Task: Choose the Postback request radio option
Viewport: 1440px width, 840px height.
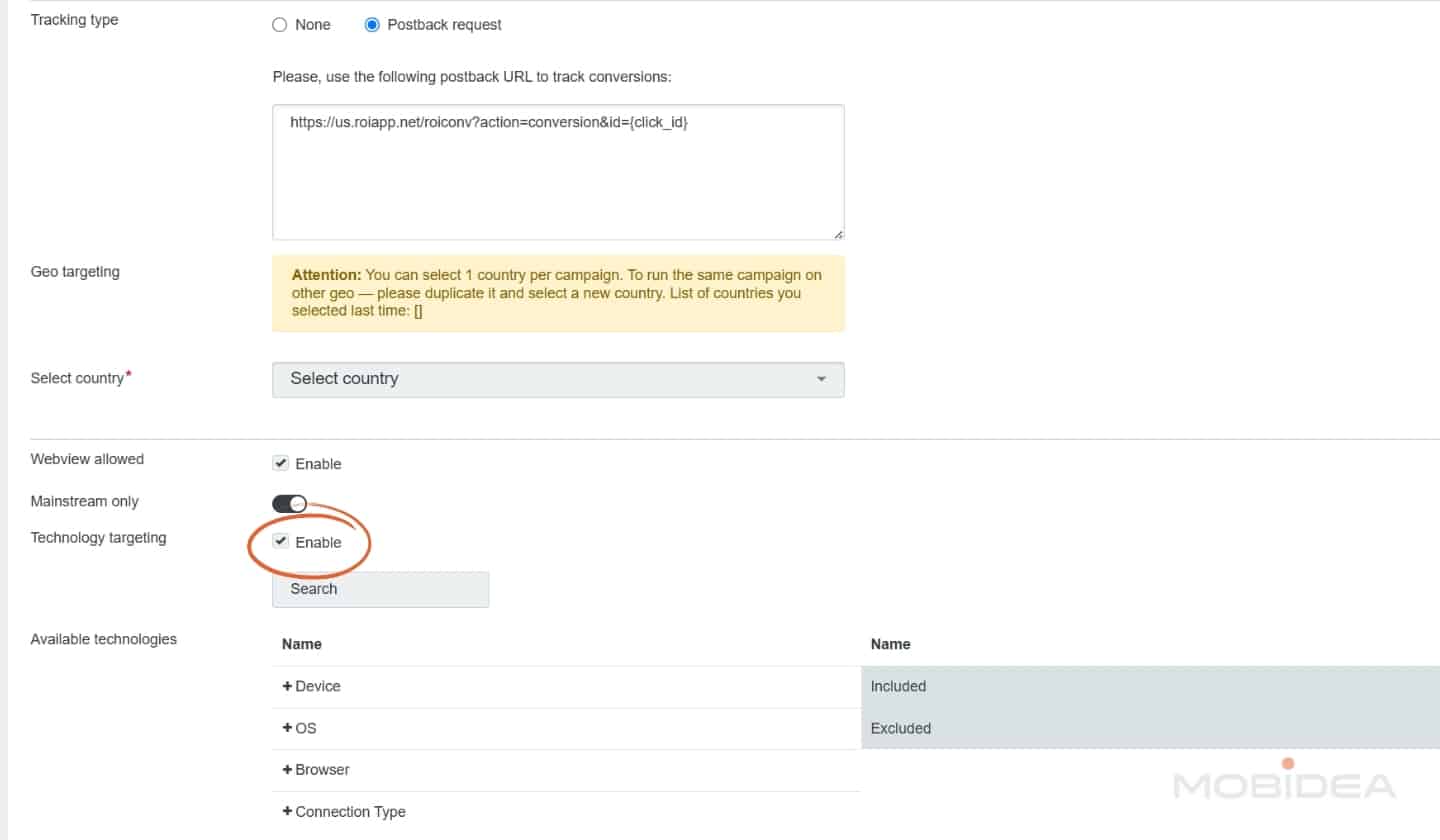Action: pyautogui.click(x=372, y=25)
